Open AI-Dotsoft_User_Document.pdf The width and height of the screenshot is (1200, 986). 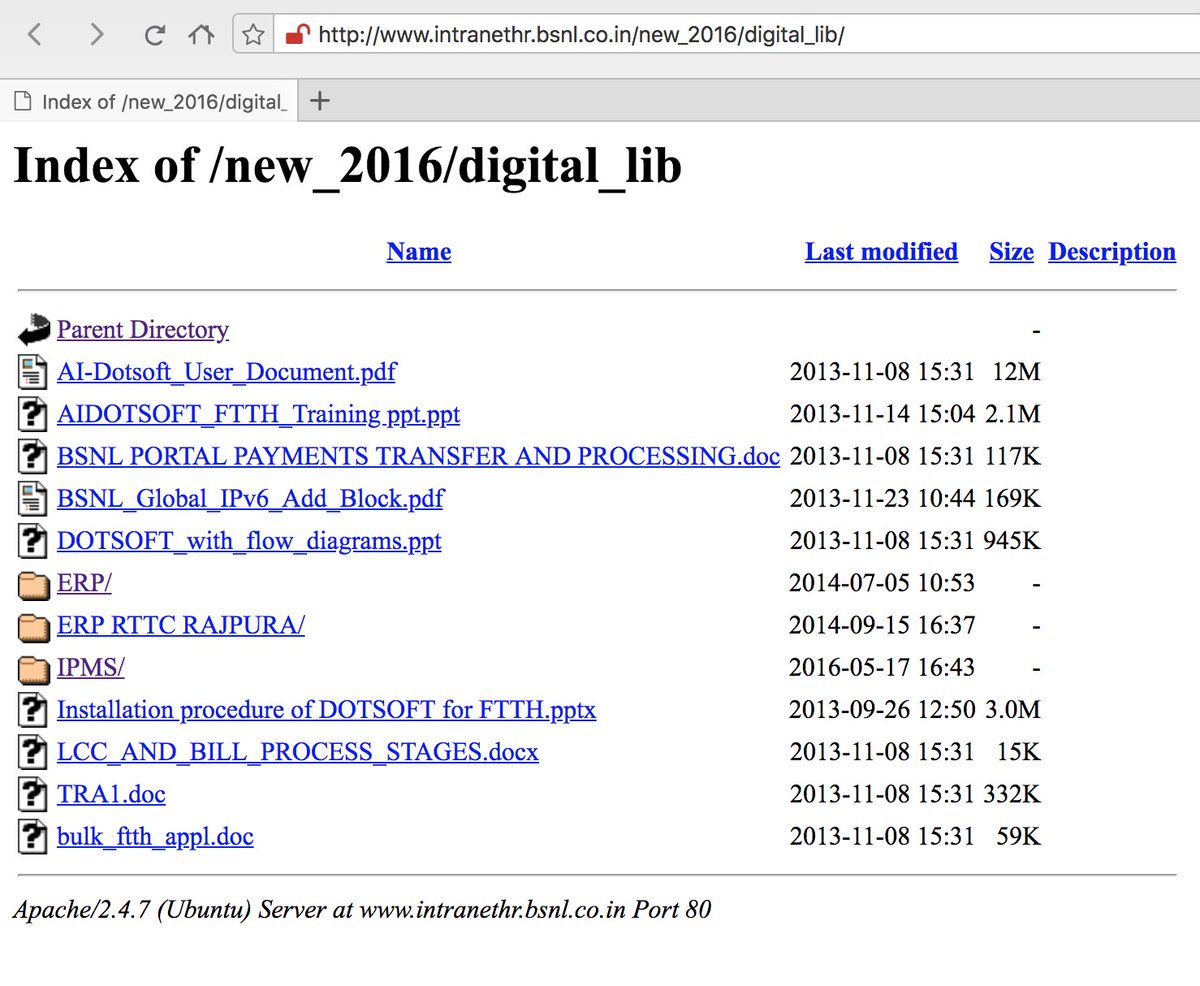(226, 372)
